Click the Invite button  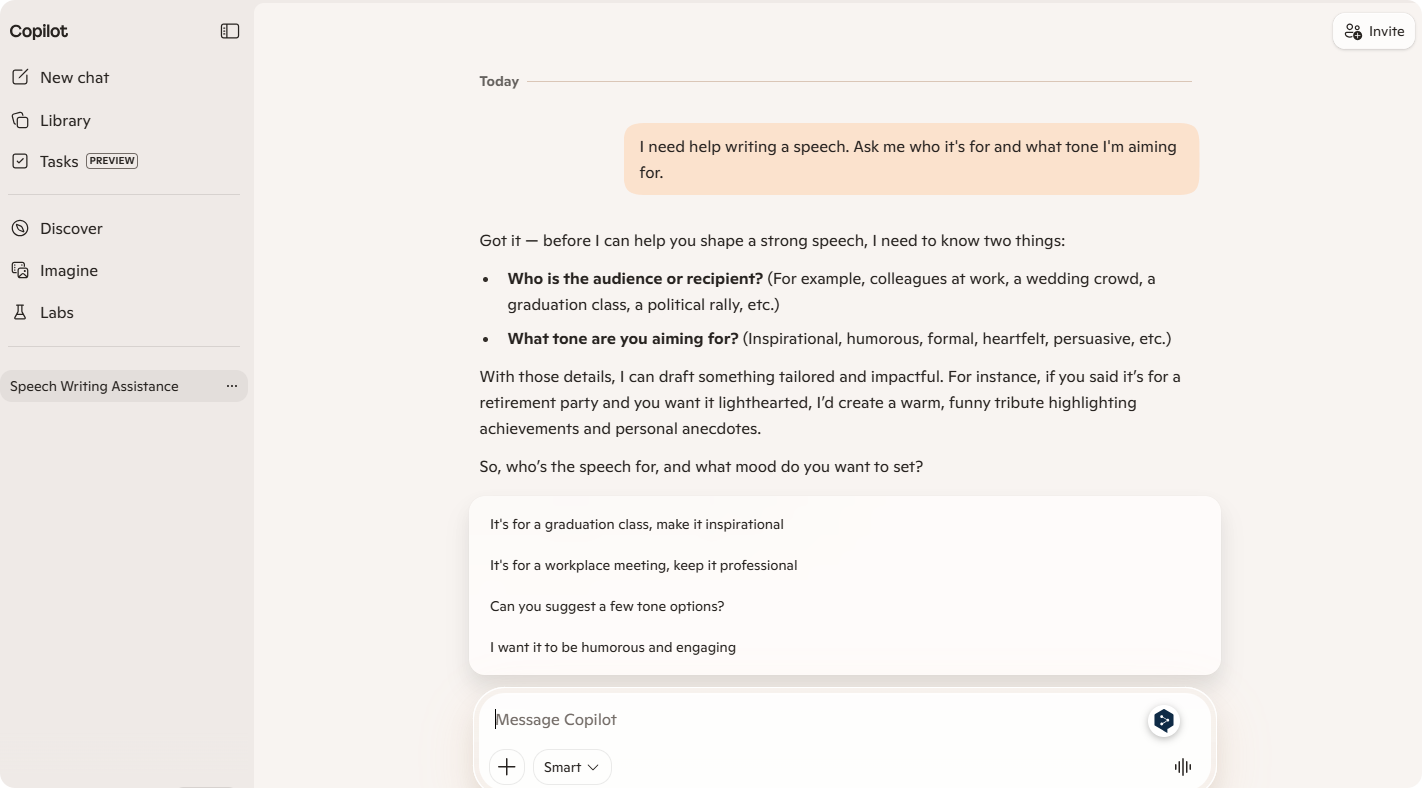click(x=1374, y=31)
